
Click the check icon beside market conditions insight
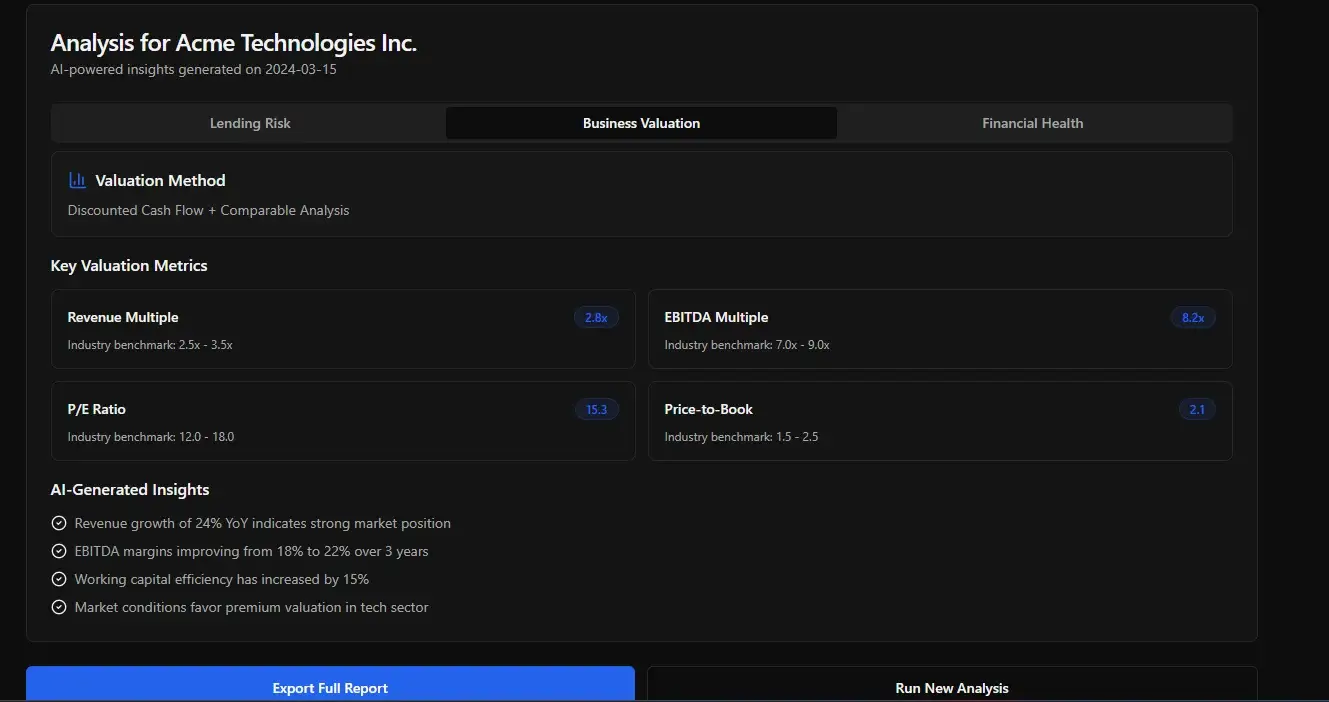pos(59,607)
